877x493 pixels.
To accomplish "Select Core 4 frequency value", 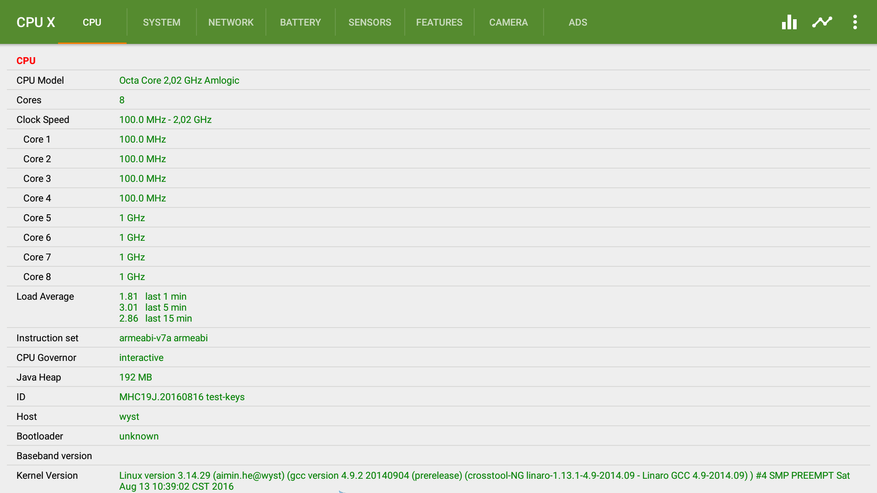I will (143, 198).
